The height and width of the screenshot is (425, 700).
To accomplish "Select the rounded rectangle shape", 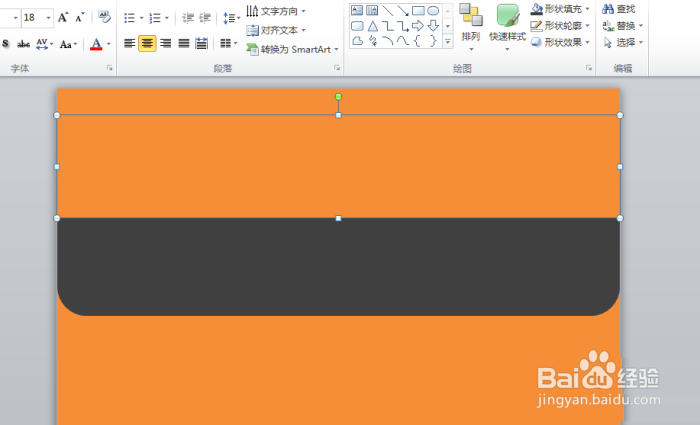I will (357, 26).
